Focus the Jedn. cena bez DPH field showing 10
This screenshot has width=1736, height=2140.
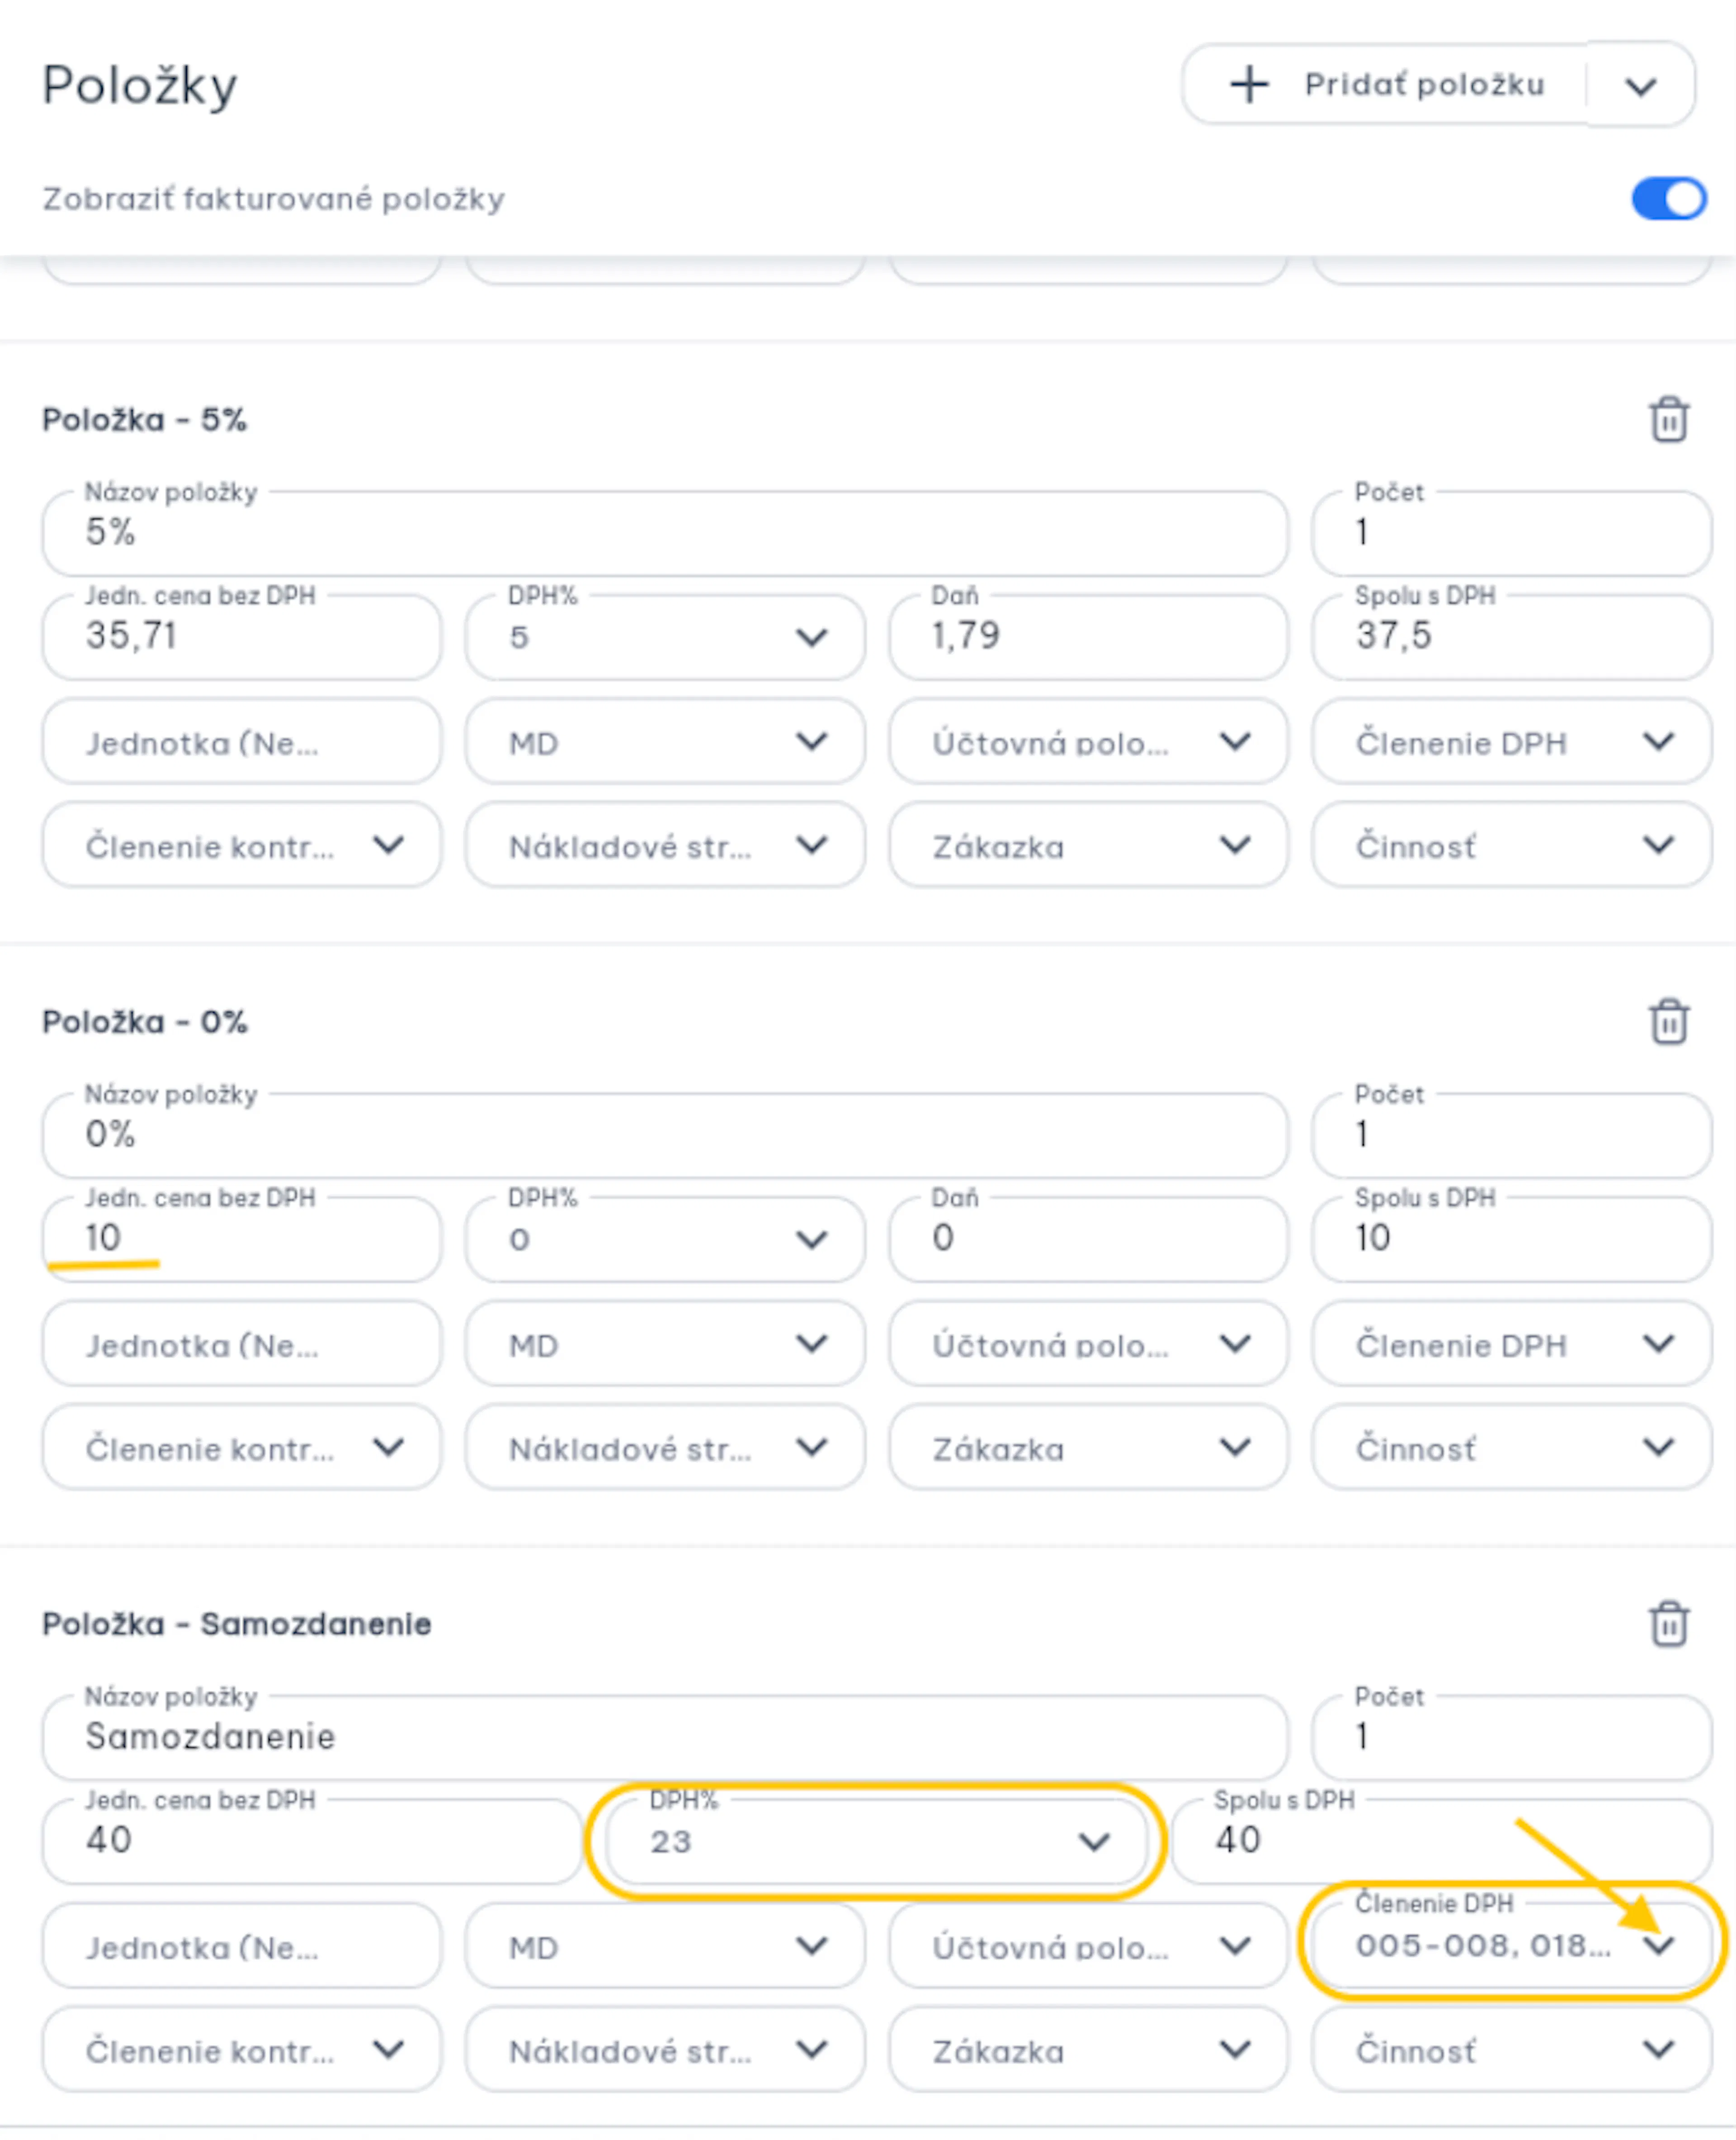point(241,1239)
